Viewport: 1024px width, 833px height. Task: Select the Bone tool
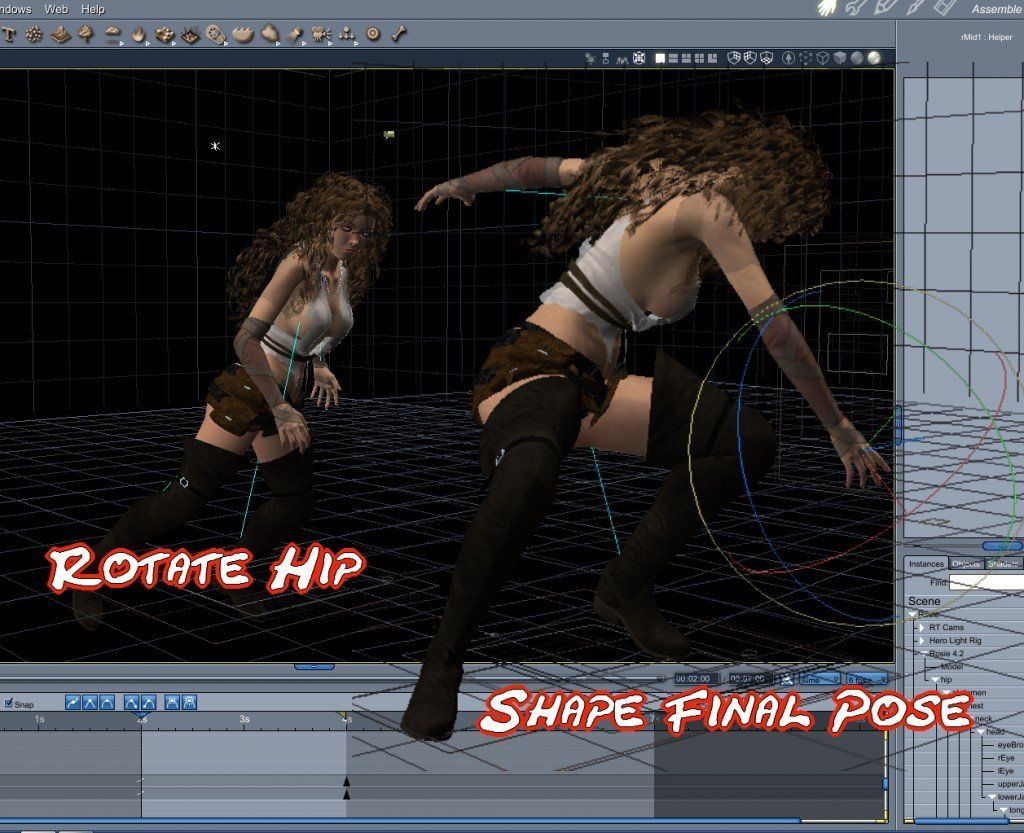click(398, 33)
